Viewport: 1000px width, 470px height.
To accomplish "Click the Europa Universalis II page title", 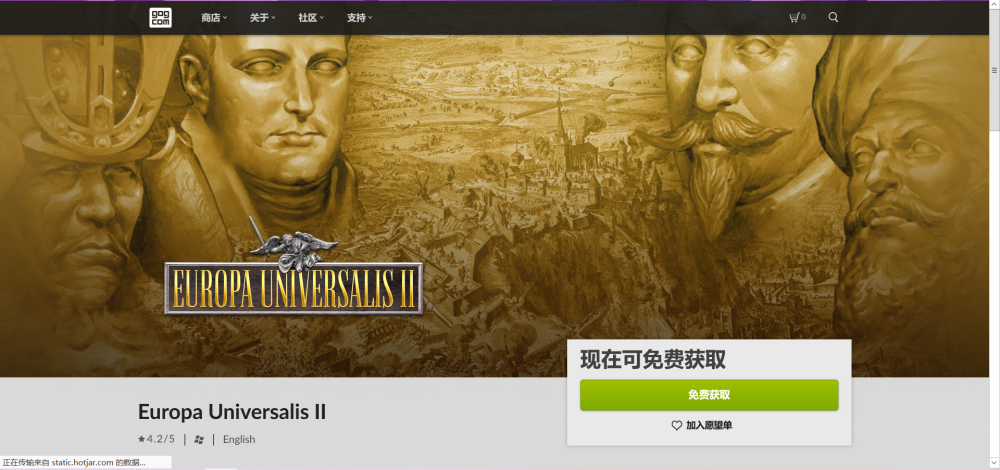I will pos(232,412).
